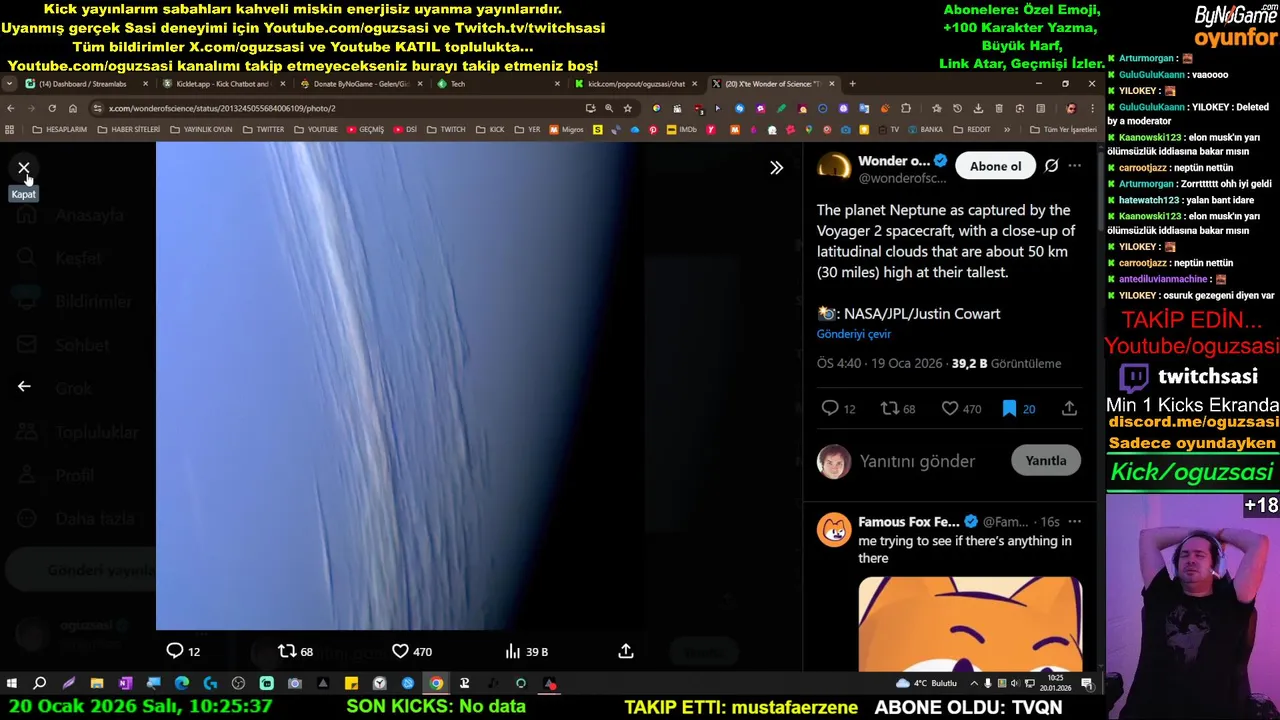The width and height of the screenshot is (1280, 720).
Task: Switch to Donate ByNoGame tab
Action: (361, 84)
